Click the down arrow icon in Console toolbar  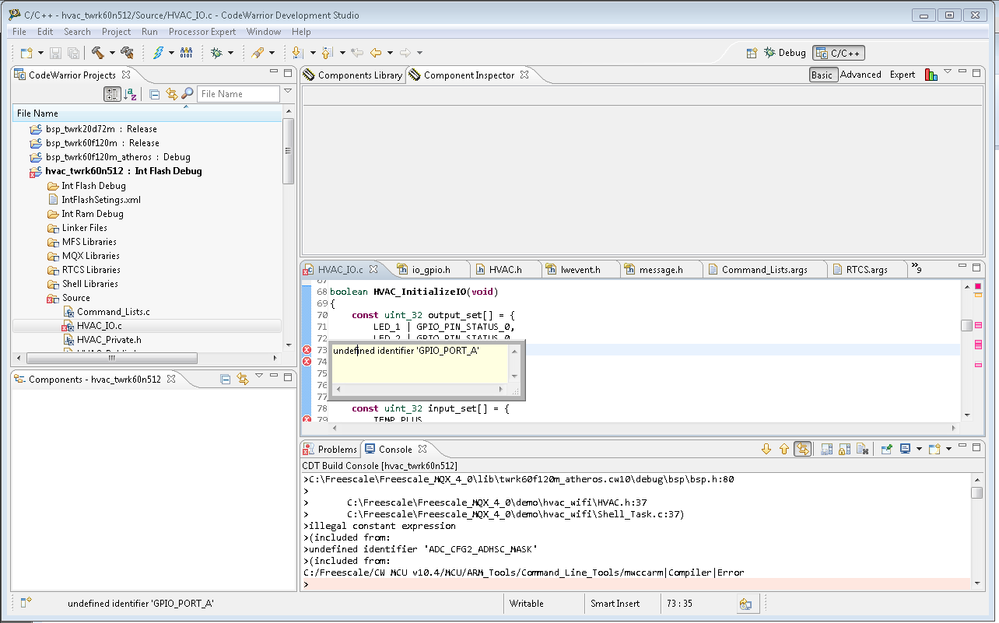(x=766, y=450)
